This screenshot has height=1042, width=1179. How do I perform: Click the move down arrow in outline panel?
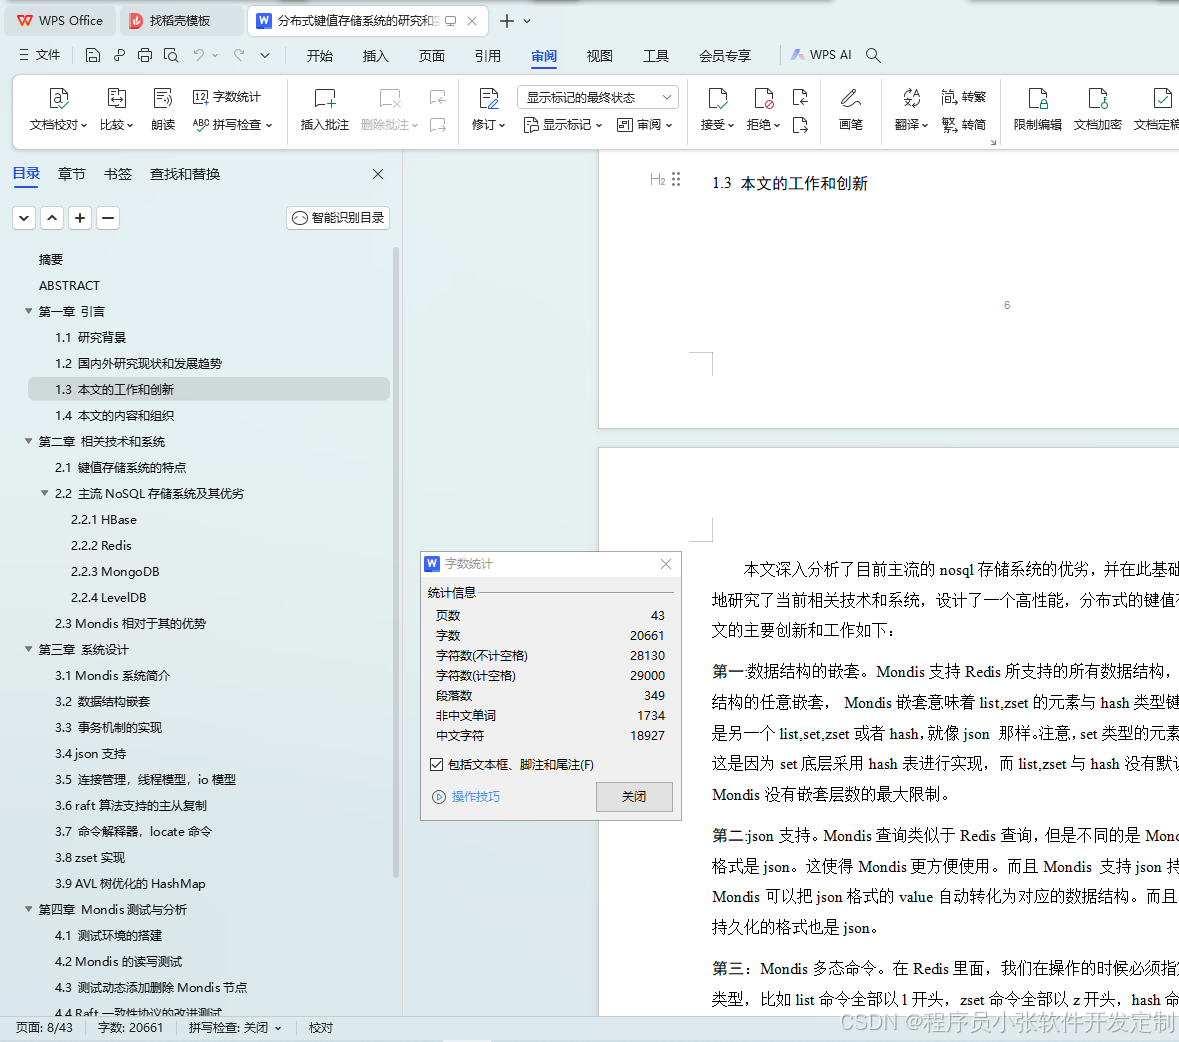coord(24,218)
